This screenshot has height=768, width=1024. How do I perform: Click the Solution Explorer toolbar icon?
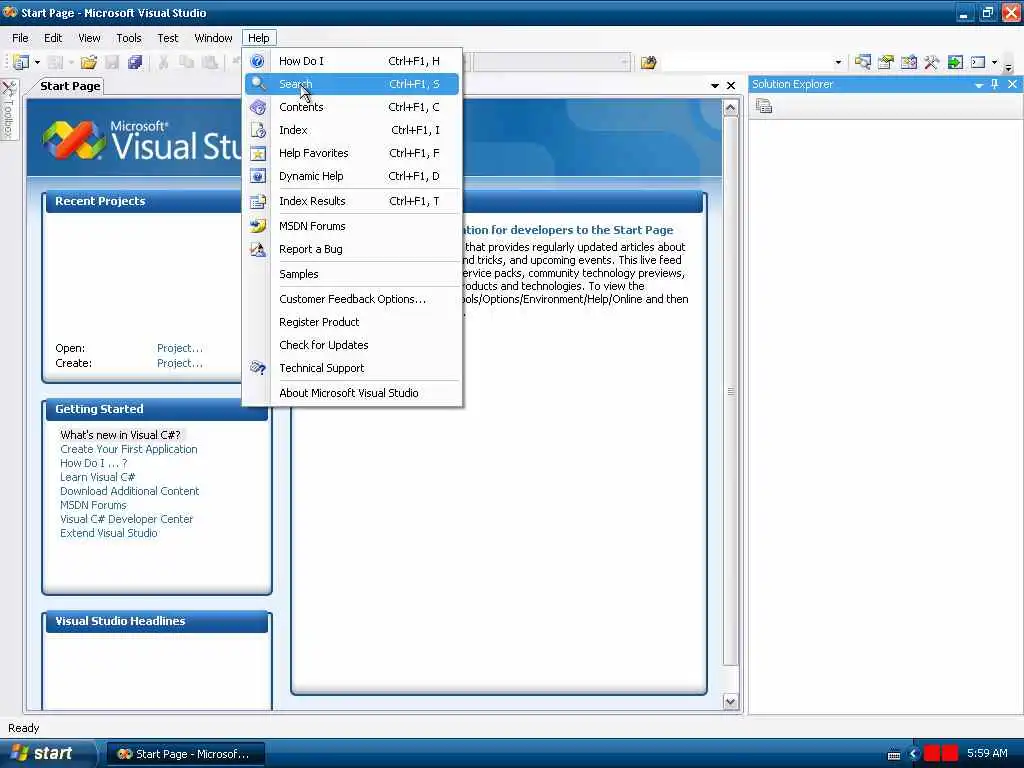(863, 62)
